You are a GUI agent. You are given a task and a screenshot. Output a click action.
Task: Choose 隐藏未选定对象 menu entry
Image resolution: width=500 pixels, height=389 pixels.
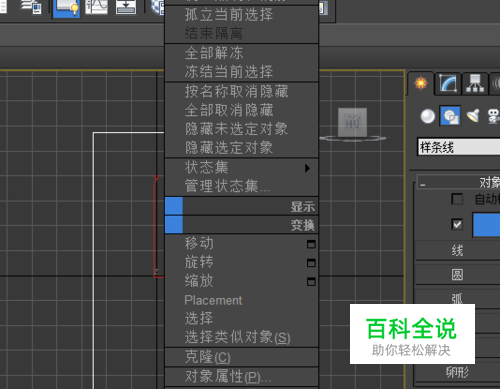(242, 129)
